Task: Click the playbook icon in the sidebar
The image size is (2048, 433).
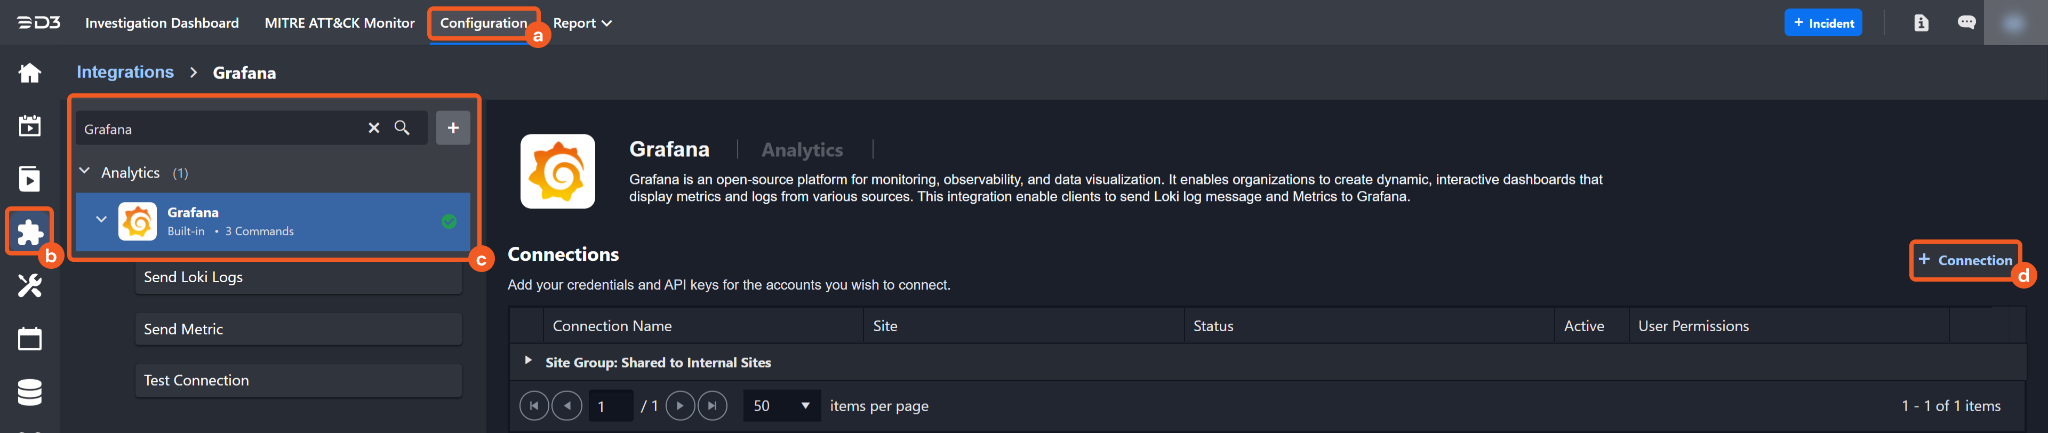Action: (30, 179)
